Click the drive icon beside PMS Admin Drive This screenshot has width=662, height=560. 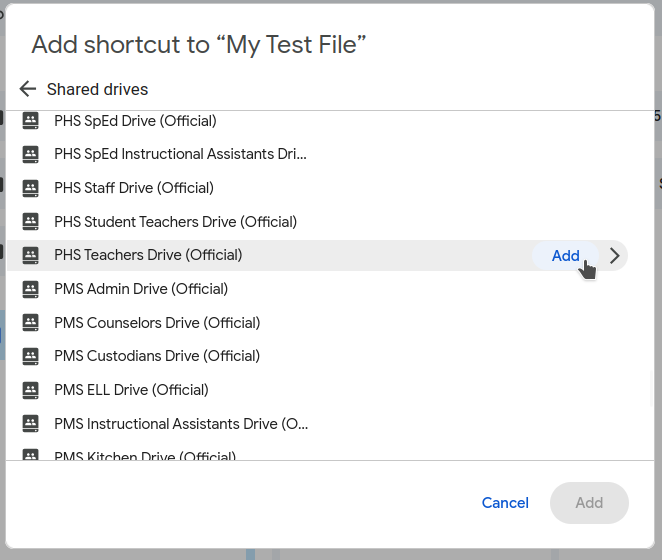coord(30,289)
